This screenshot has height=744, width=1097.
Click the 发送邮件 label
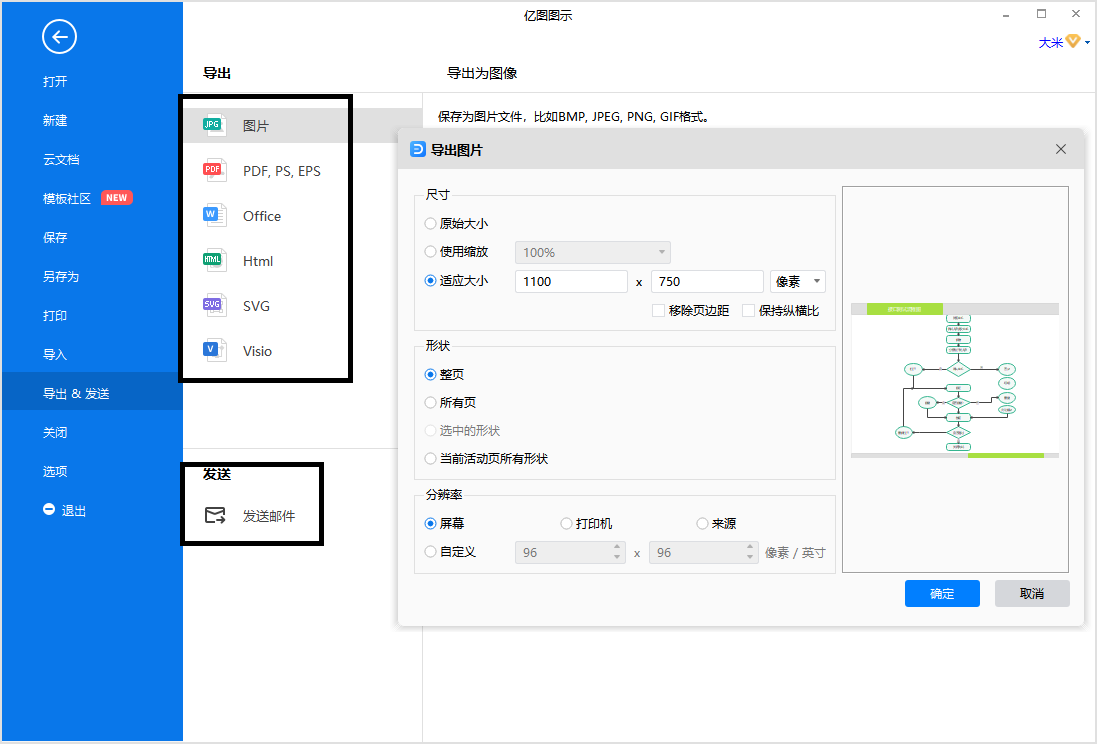(269, 516)
